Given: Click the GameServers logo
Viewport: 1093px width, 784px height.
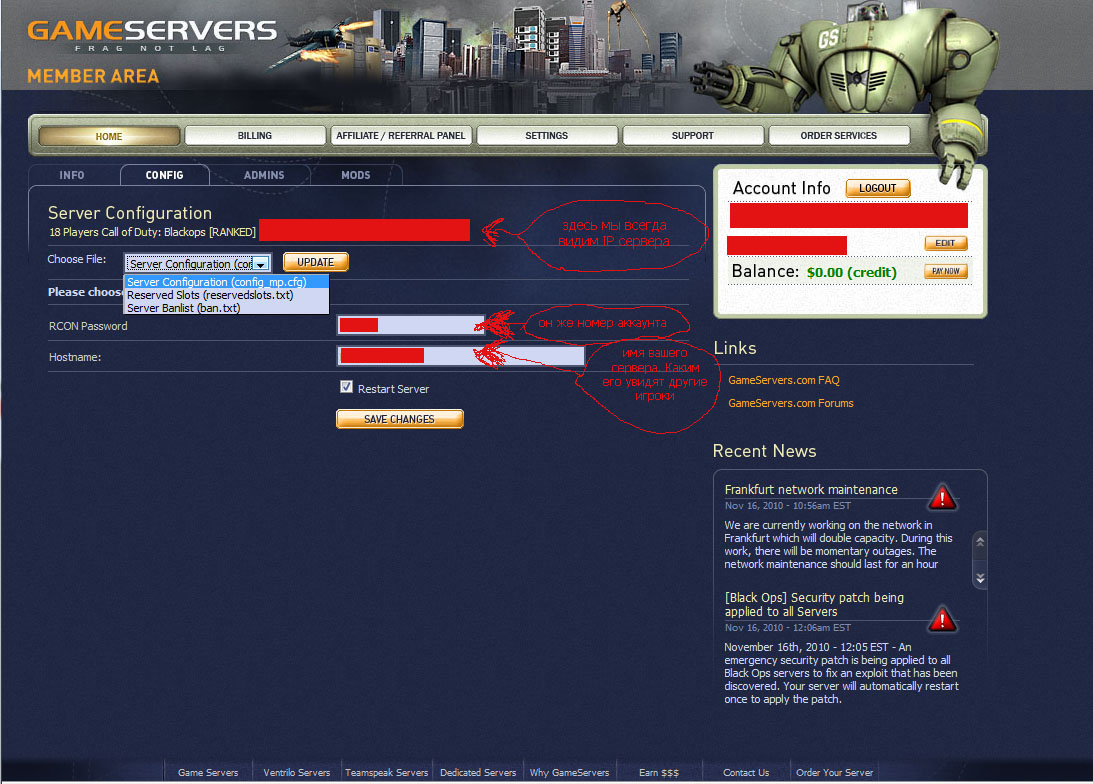Looking at the screenshot, I should click(152, 35).
